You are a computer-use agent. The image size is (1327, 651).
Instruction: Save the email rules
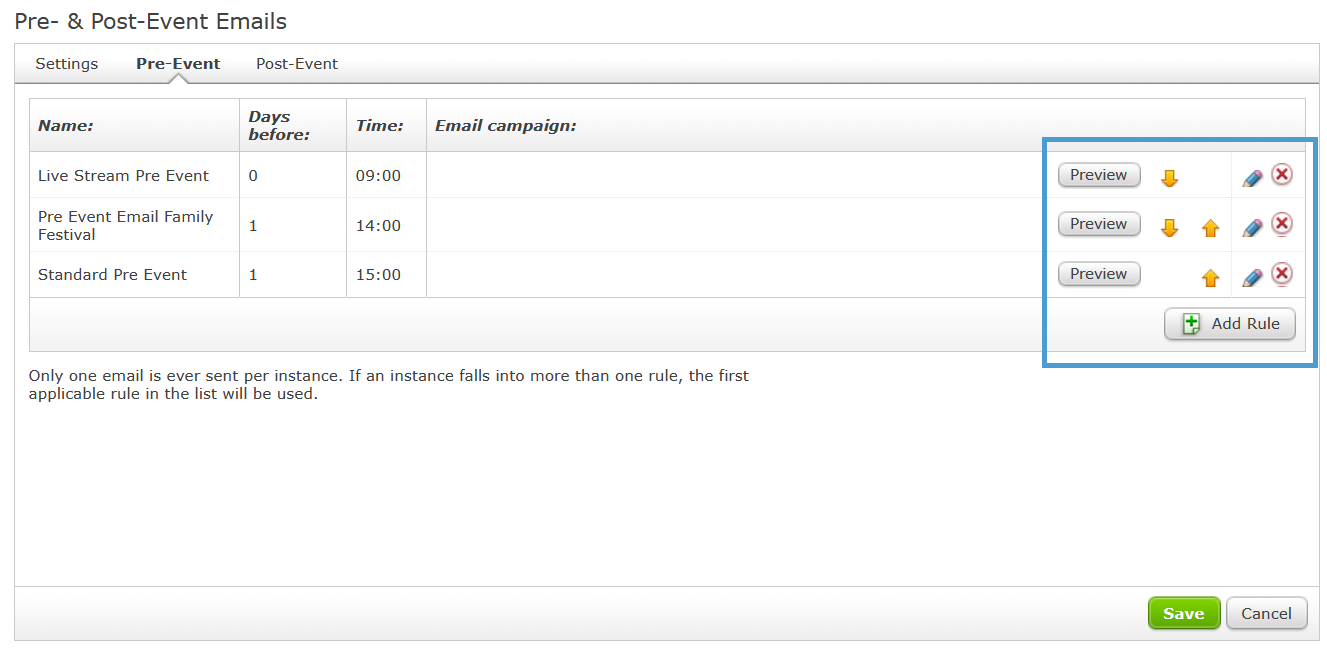click(1184, 613)
